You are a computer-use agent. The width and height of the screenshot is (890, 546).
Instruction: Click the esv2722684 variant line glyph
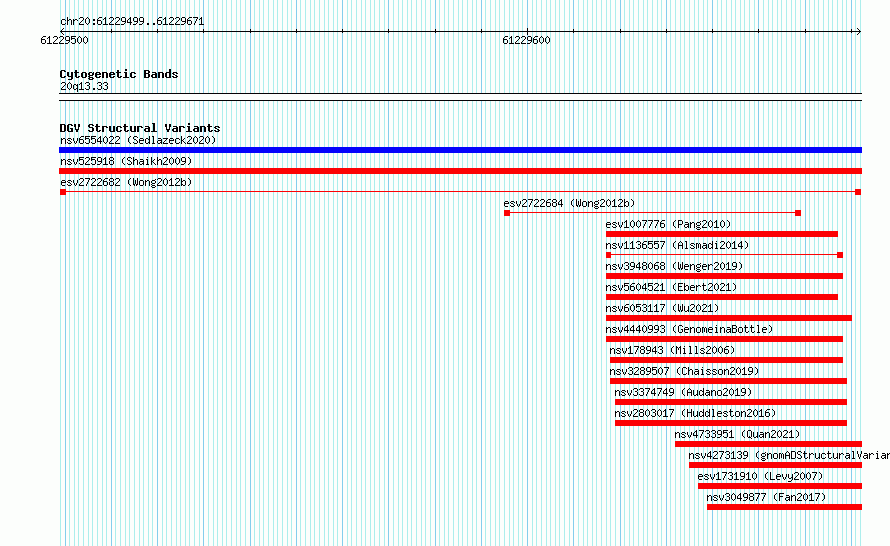click(652, 213)
